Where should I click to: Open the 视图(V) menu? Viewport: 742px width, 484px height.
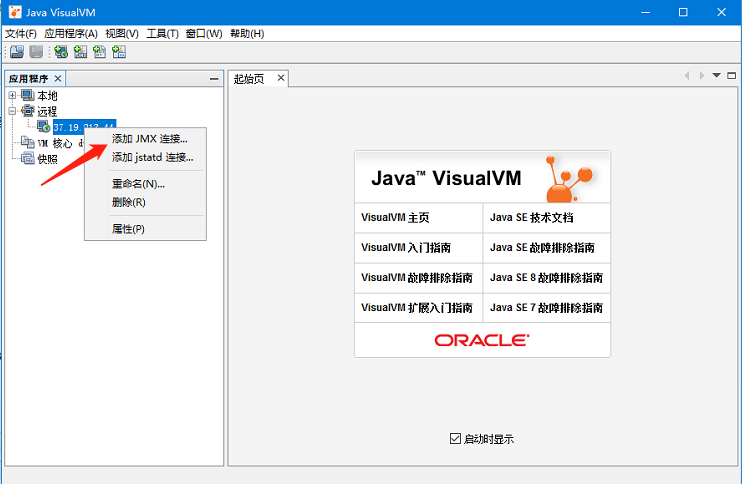(122, 34)
